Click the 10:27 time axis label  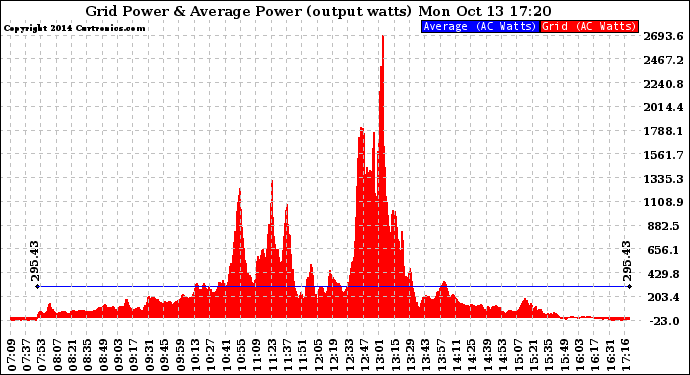click(x=209, y=354)
